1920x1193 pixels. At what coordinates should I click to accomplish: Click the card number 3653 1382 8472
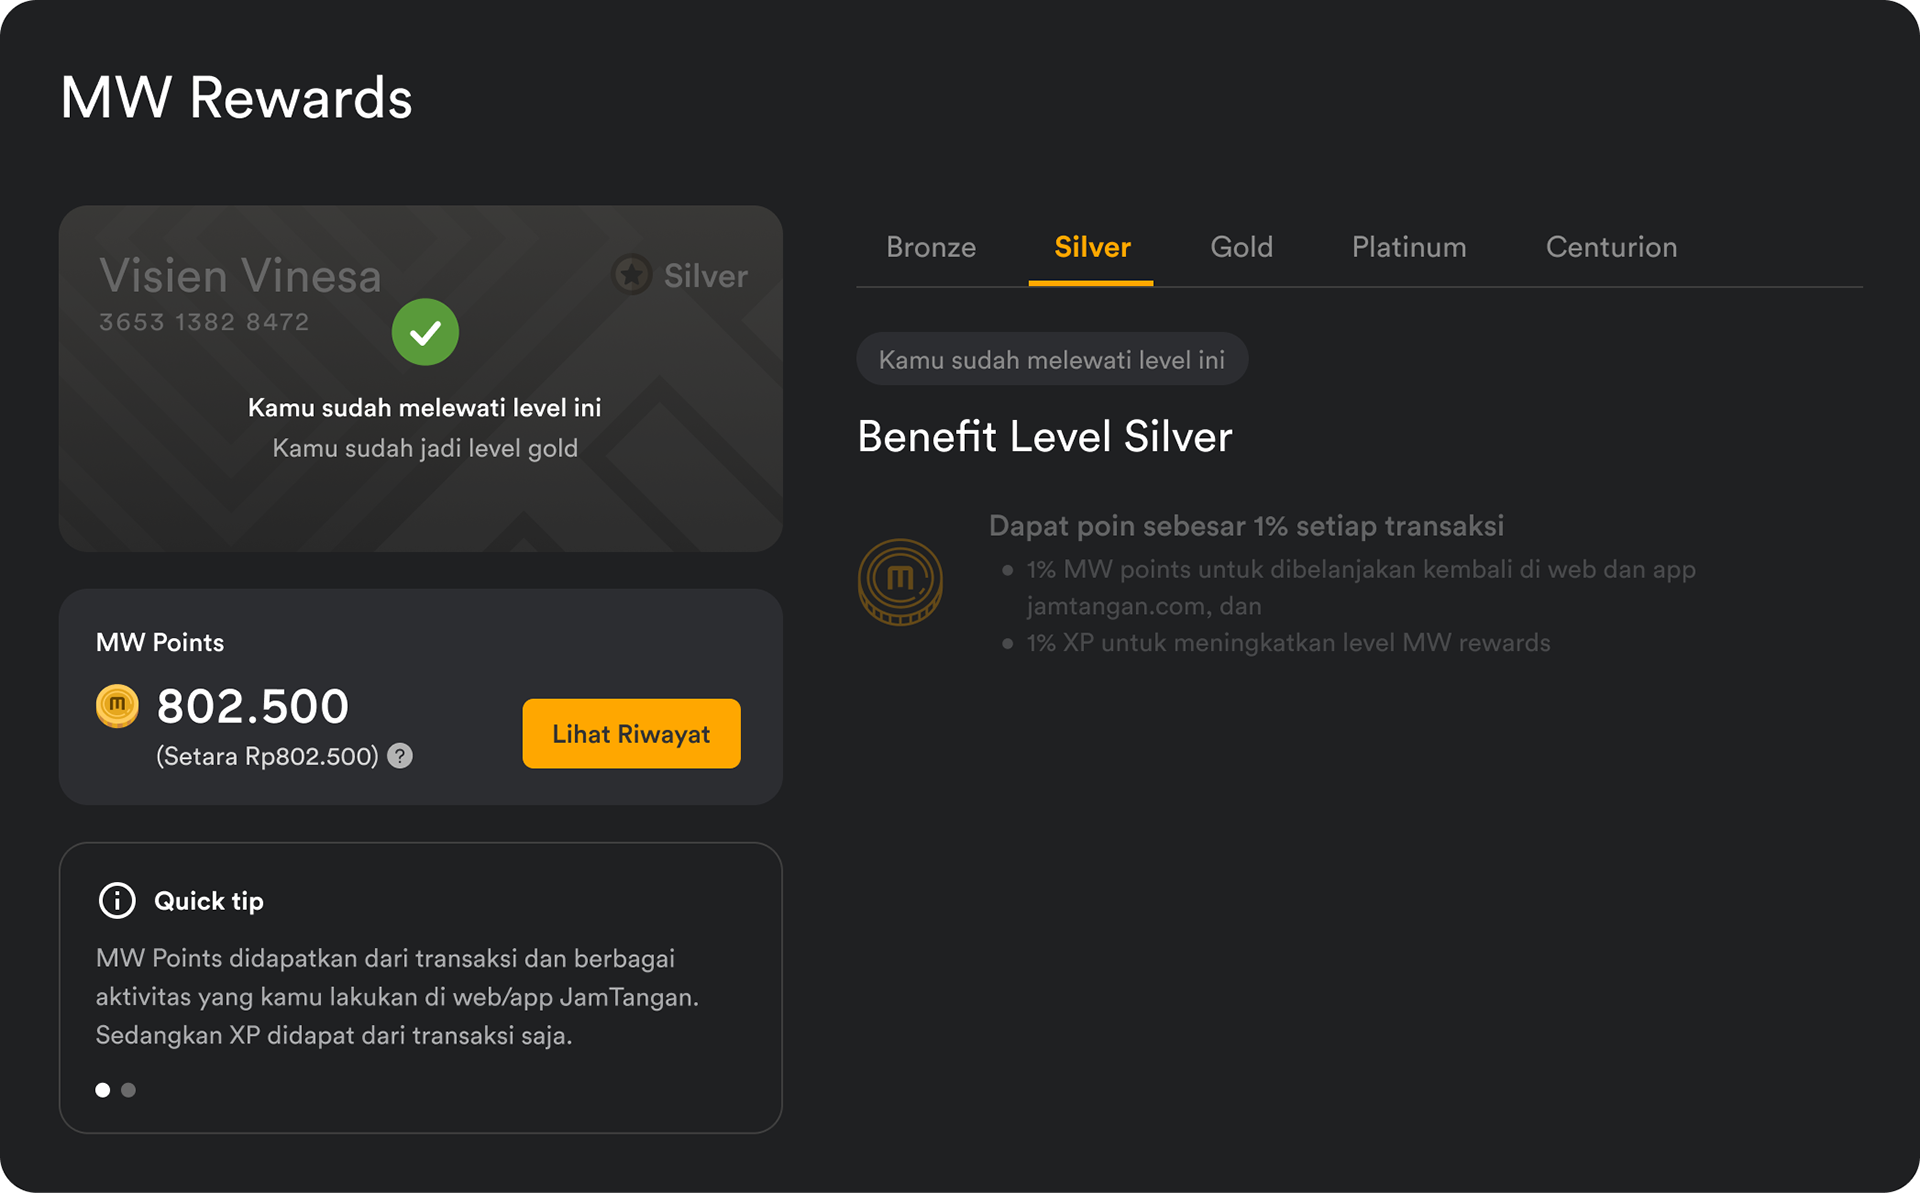[x=204, y=322]
